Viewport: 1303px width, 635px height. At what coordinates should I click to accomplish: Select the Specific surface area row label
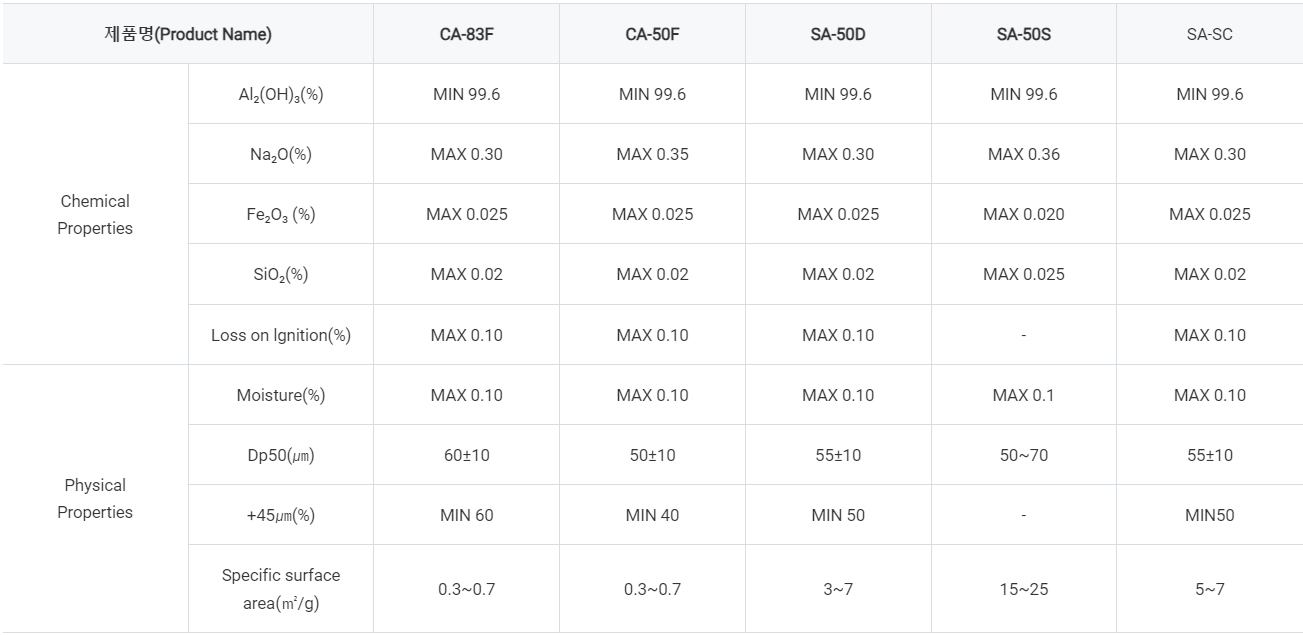click(281, 589)
